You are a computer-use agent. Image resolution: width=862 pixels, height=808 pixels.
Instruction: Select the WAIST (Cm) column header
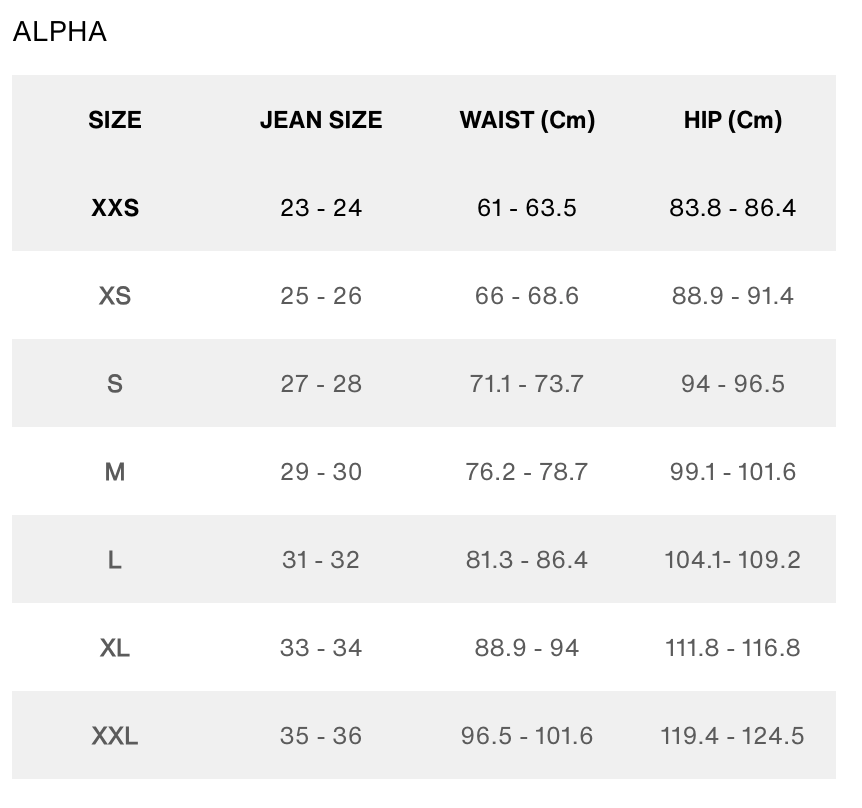[x=527, y=120]
